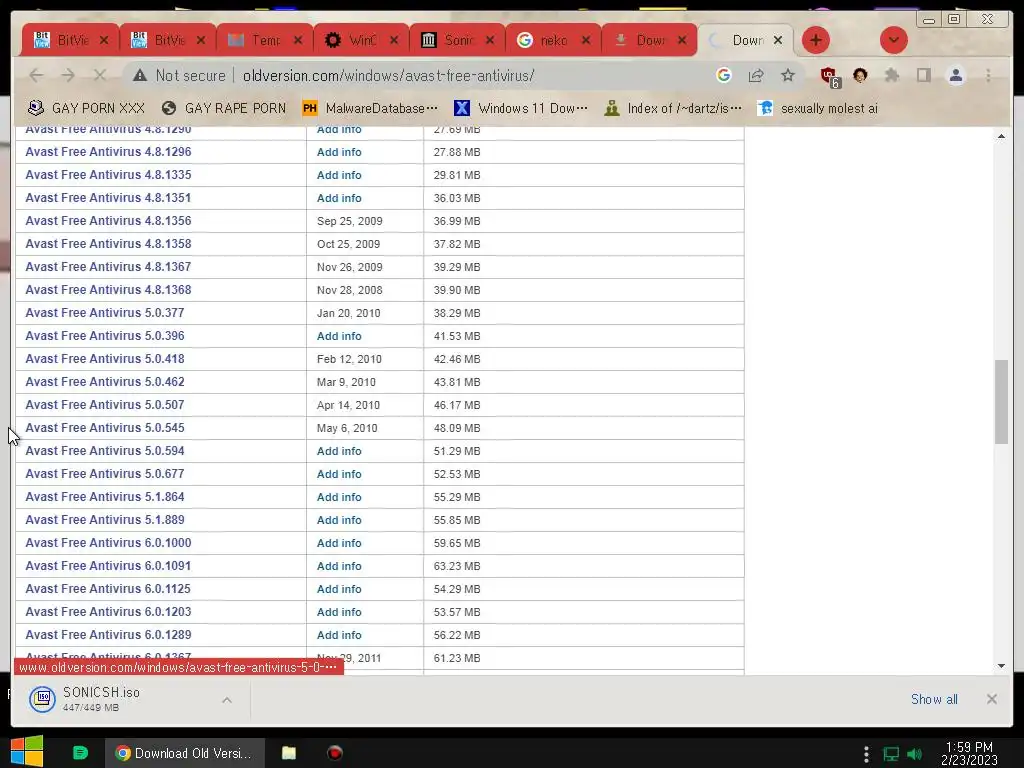Image resolution: width=1024 pixels, height=768 pixels.
Task: Click the Chrome taskbar button Download Old Versi…
Action: [185, 753]
